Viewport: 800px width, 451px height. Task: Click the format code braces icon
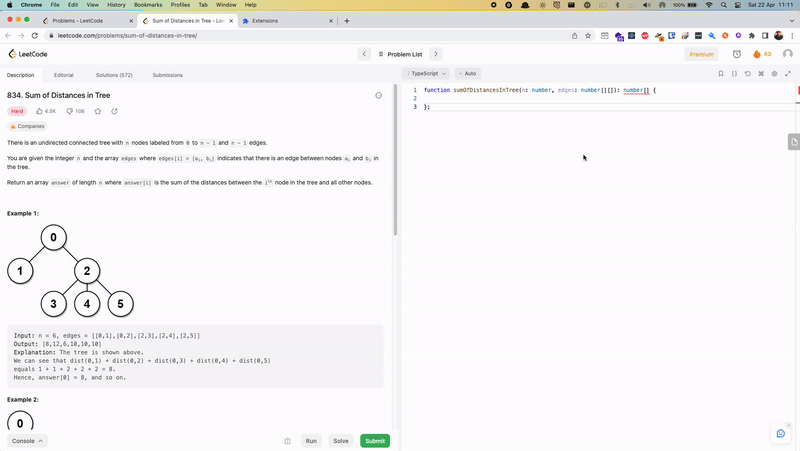pyautogui.click(x=734, y=73)
